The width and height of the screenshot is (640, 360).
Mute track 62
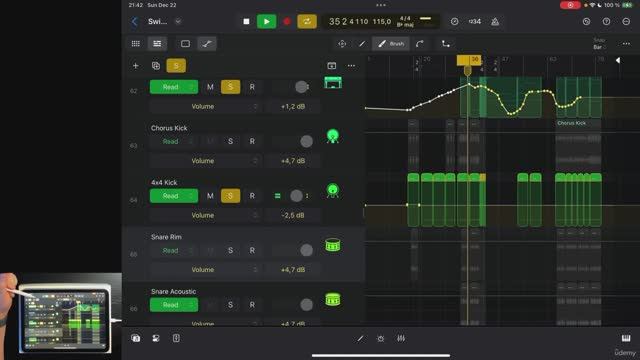click(x=210, y=87)
